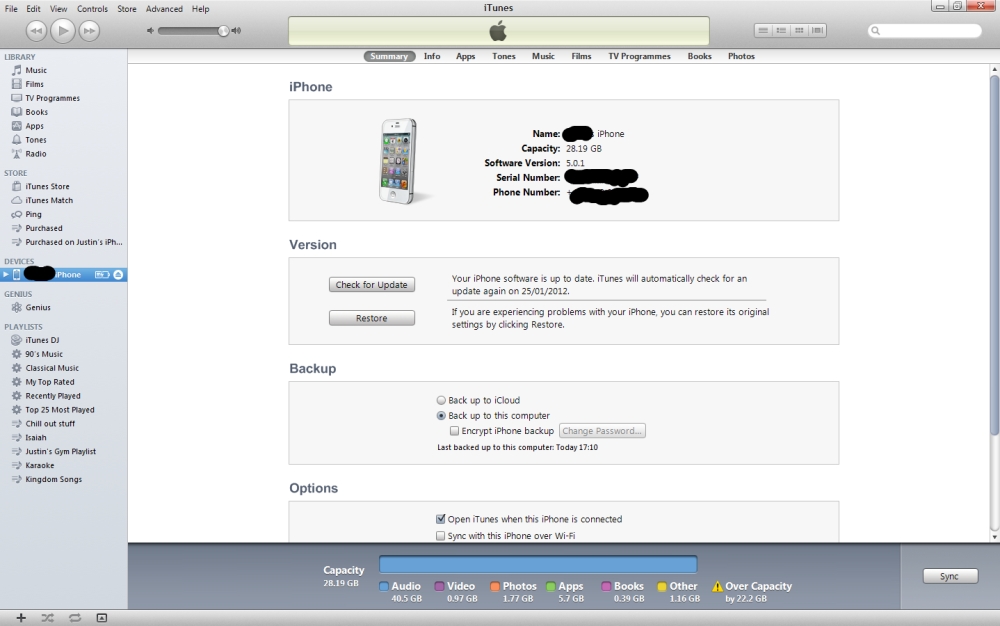Image resolution: width=1000 pixels, height=626 pixels.
Task: Eject the iPhone using the eject icon
Action: click(x=118, y=275)
